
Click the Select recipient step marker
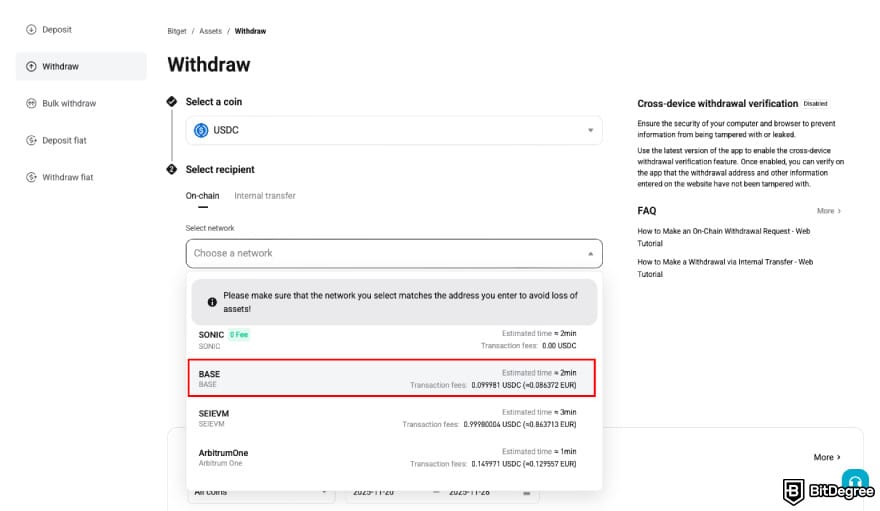(172, 169)
